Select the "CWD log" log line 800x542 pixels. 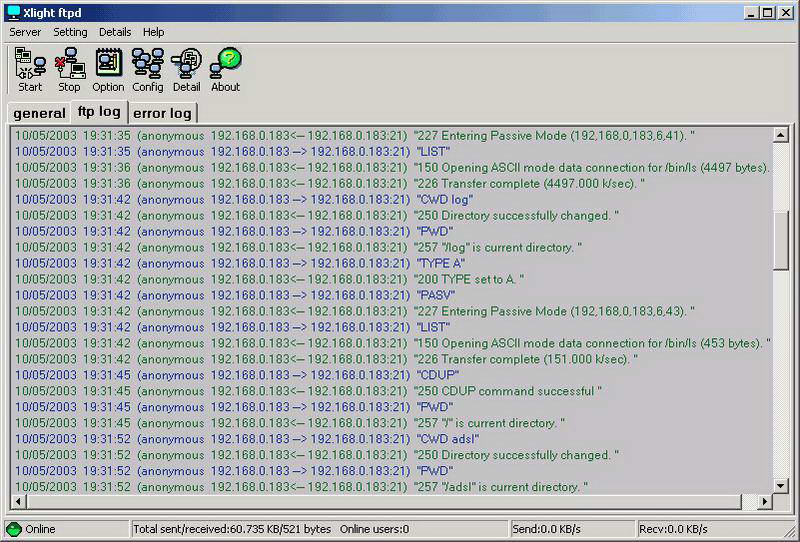click(244, 200)
